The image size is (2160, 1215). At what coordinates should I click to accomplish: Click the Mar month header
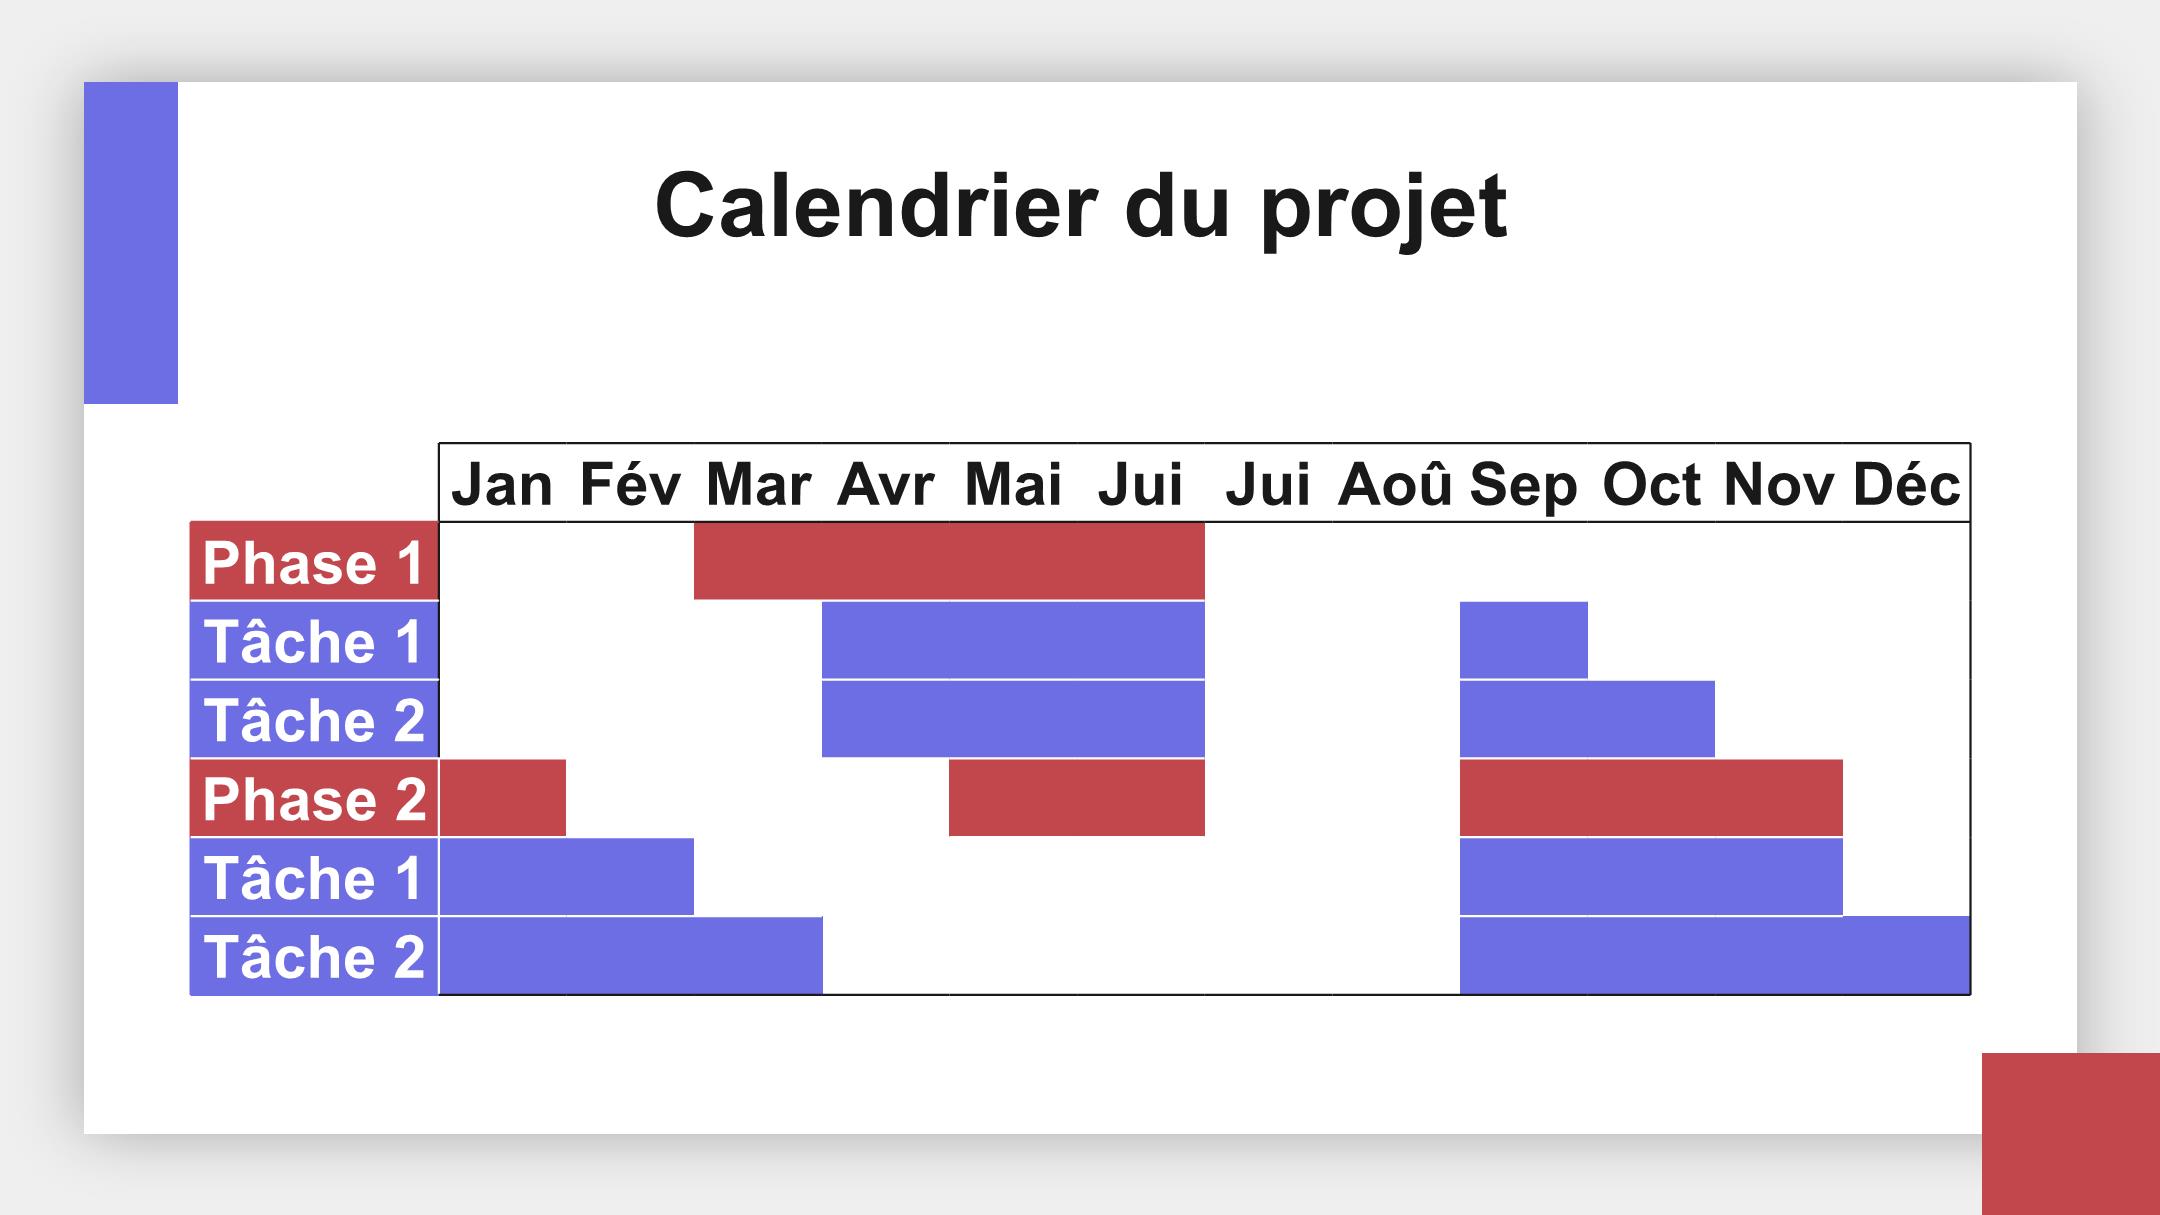click(x=758, y=484)
